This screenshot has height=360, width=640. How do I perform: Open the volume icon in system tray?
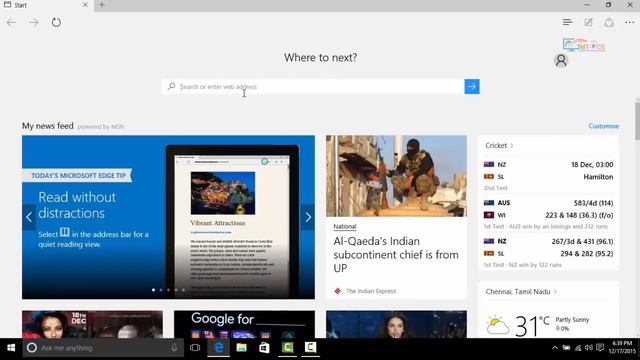pos(588,348)
